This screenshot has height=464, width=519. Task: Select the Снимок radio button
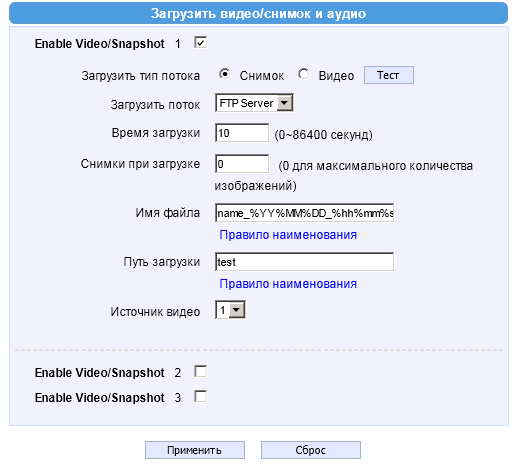coord(225,74)
